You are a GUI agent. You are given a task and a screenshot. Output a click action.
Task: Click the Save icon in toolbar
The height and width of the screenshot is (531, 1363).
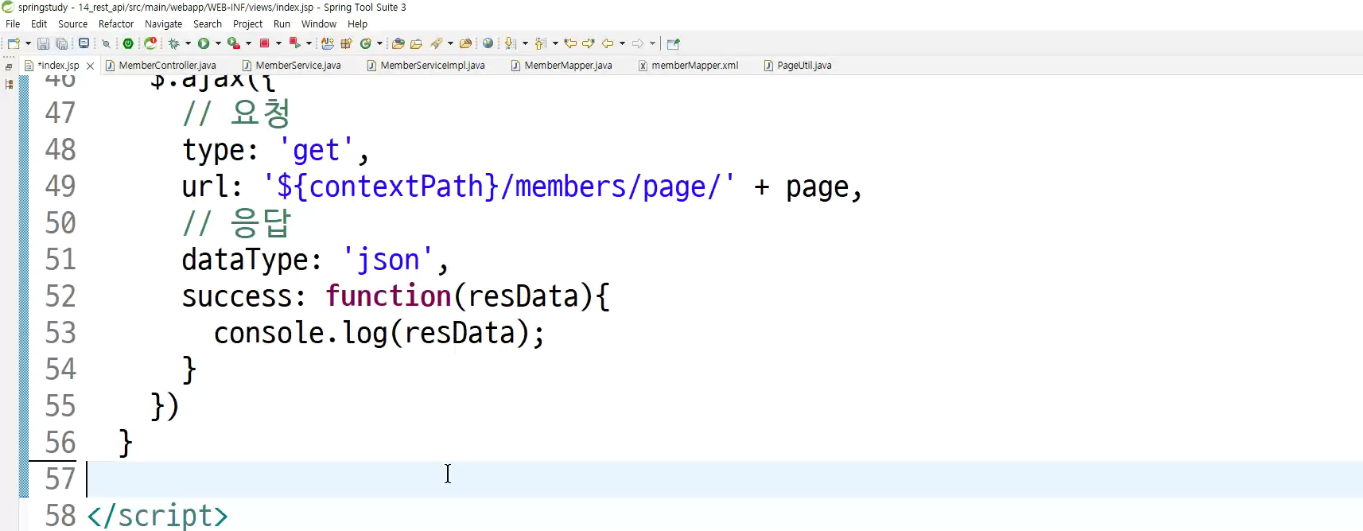point(43,43)
